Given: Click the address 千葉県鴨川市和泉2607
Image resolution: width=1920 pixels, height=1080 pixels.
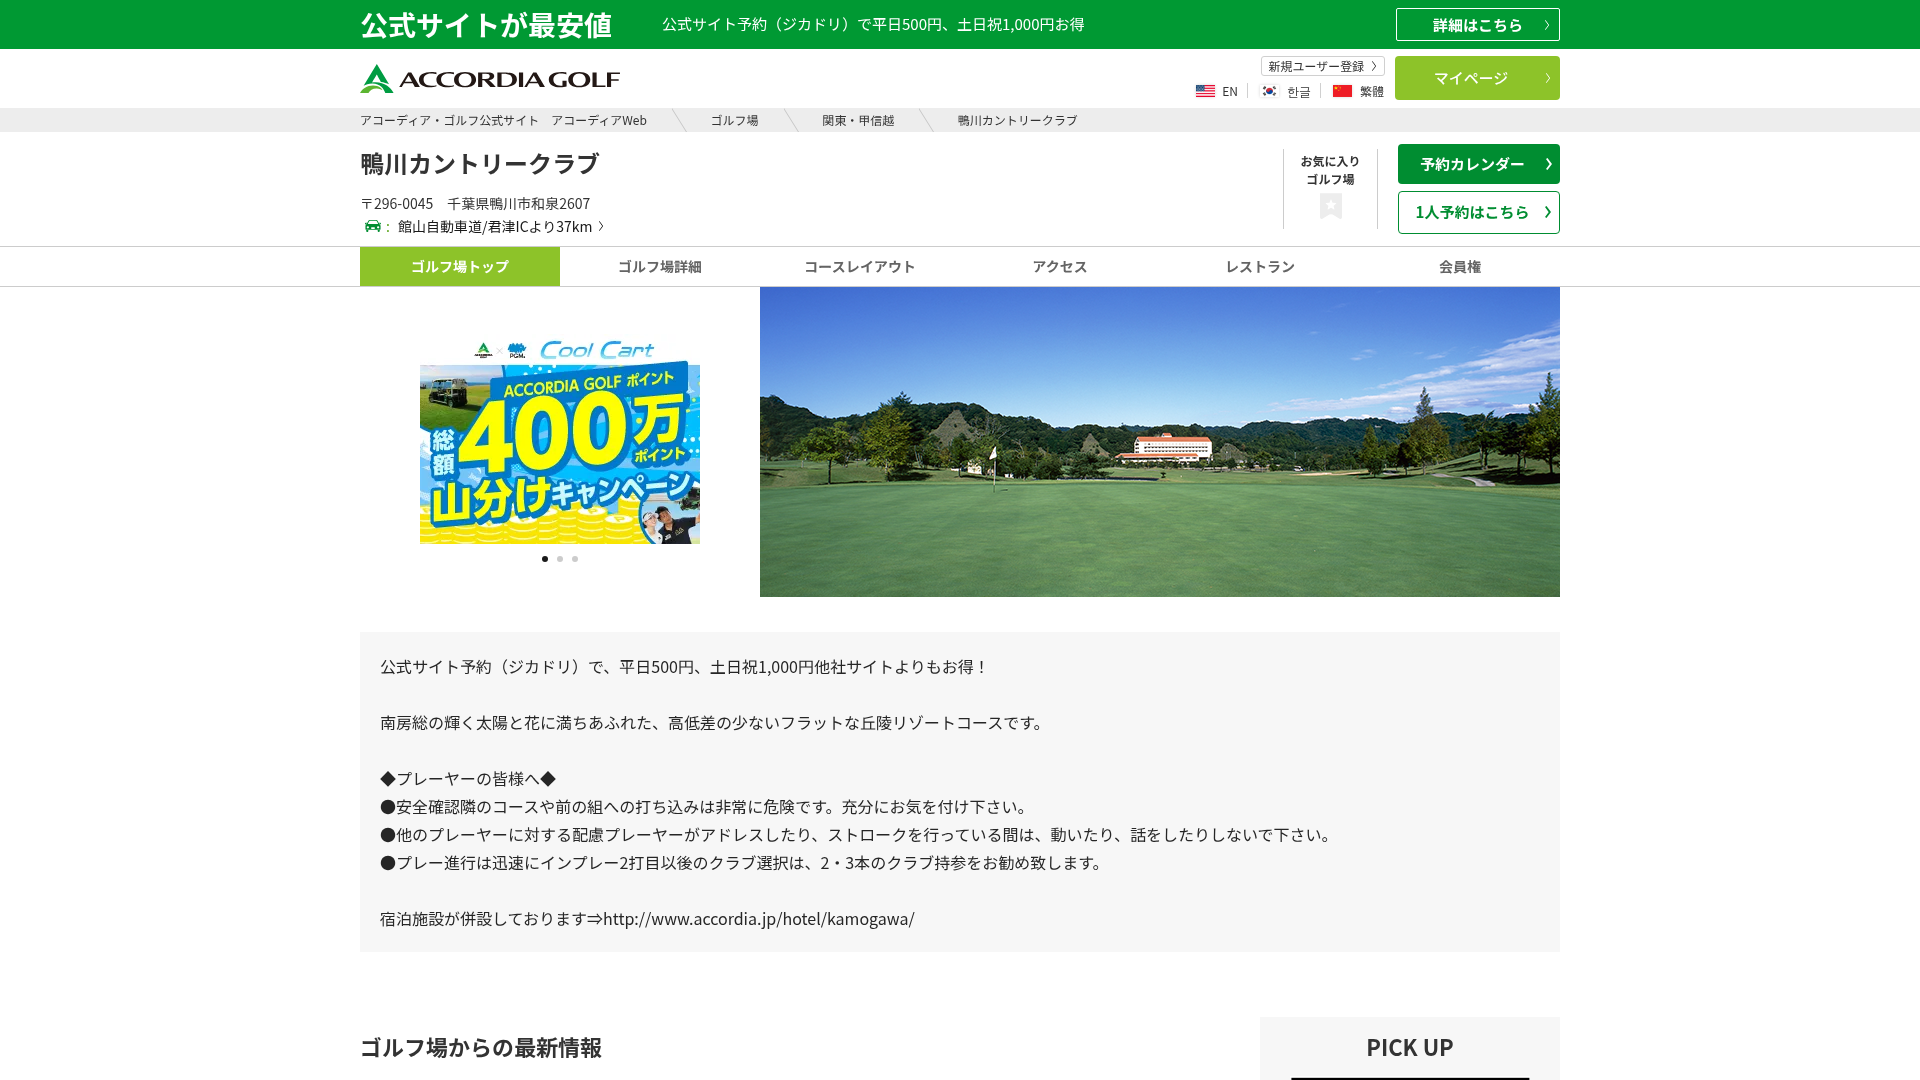Looking at the screenshot, I should pos(518,203).
